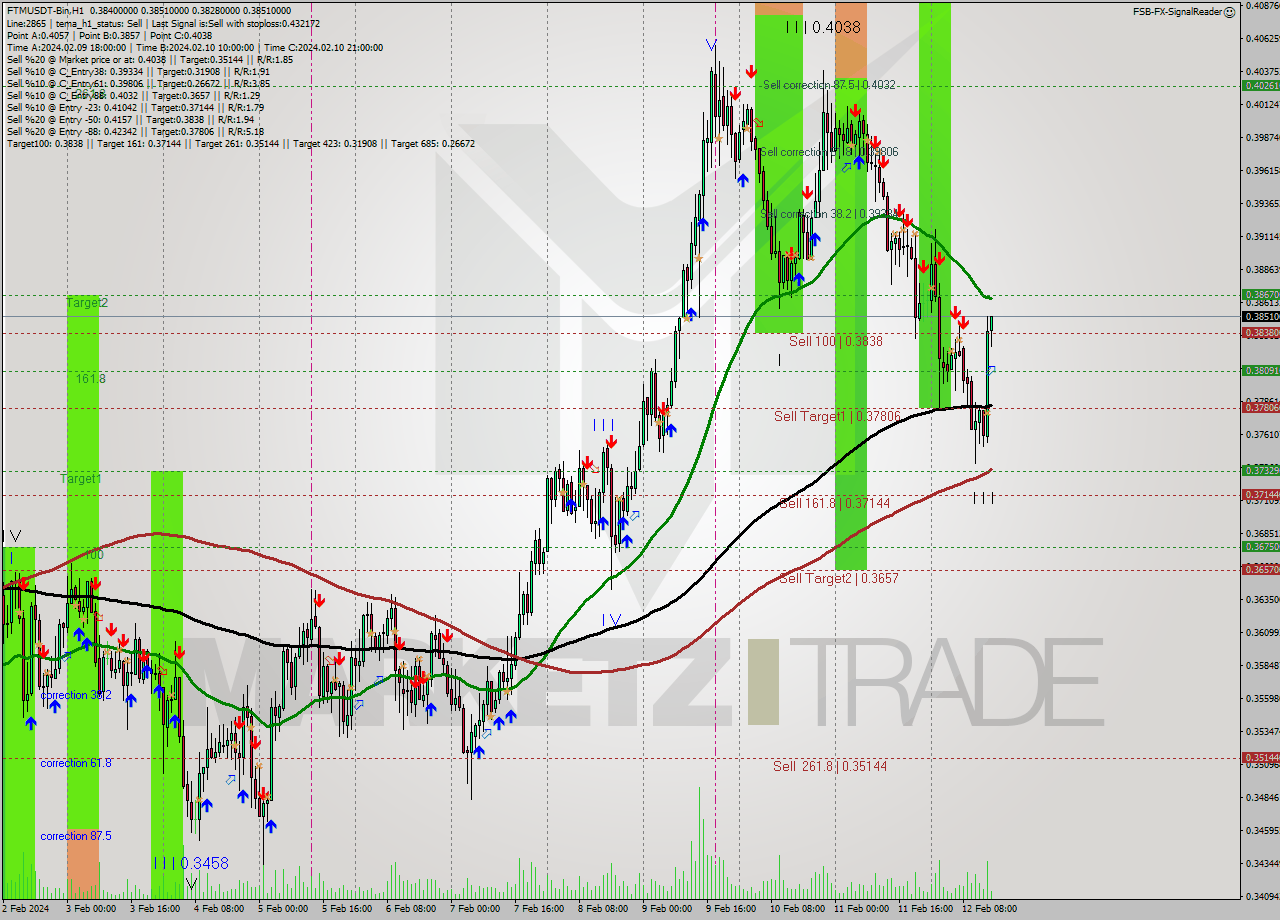Click the green 0.36750 price tag
The height and width of the screenshot is (920, 1280).
click(x=1261, y=546)
